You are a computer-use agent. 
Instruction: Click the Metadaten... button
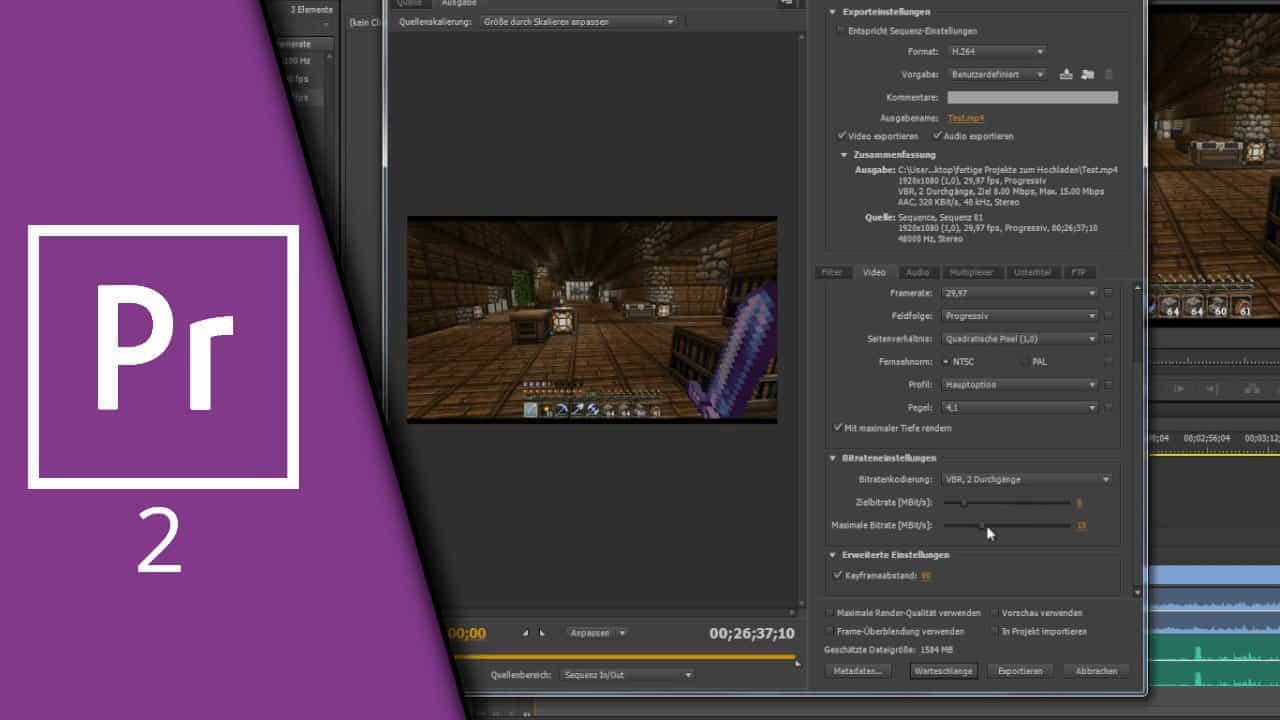(x=859, y=671)
